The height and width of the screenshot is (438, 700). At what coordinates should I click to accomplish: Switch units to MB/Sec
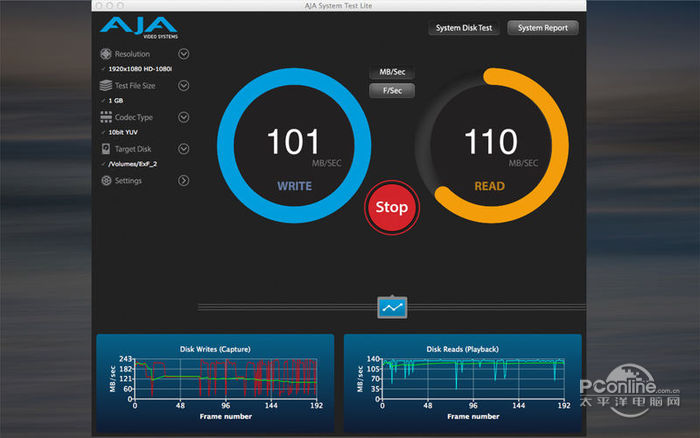pyautogui.click(x=392, y=73)
